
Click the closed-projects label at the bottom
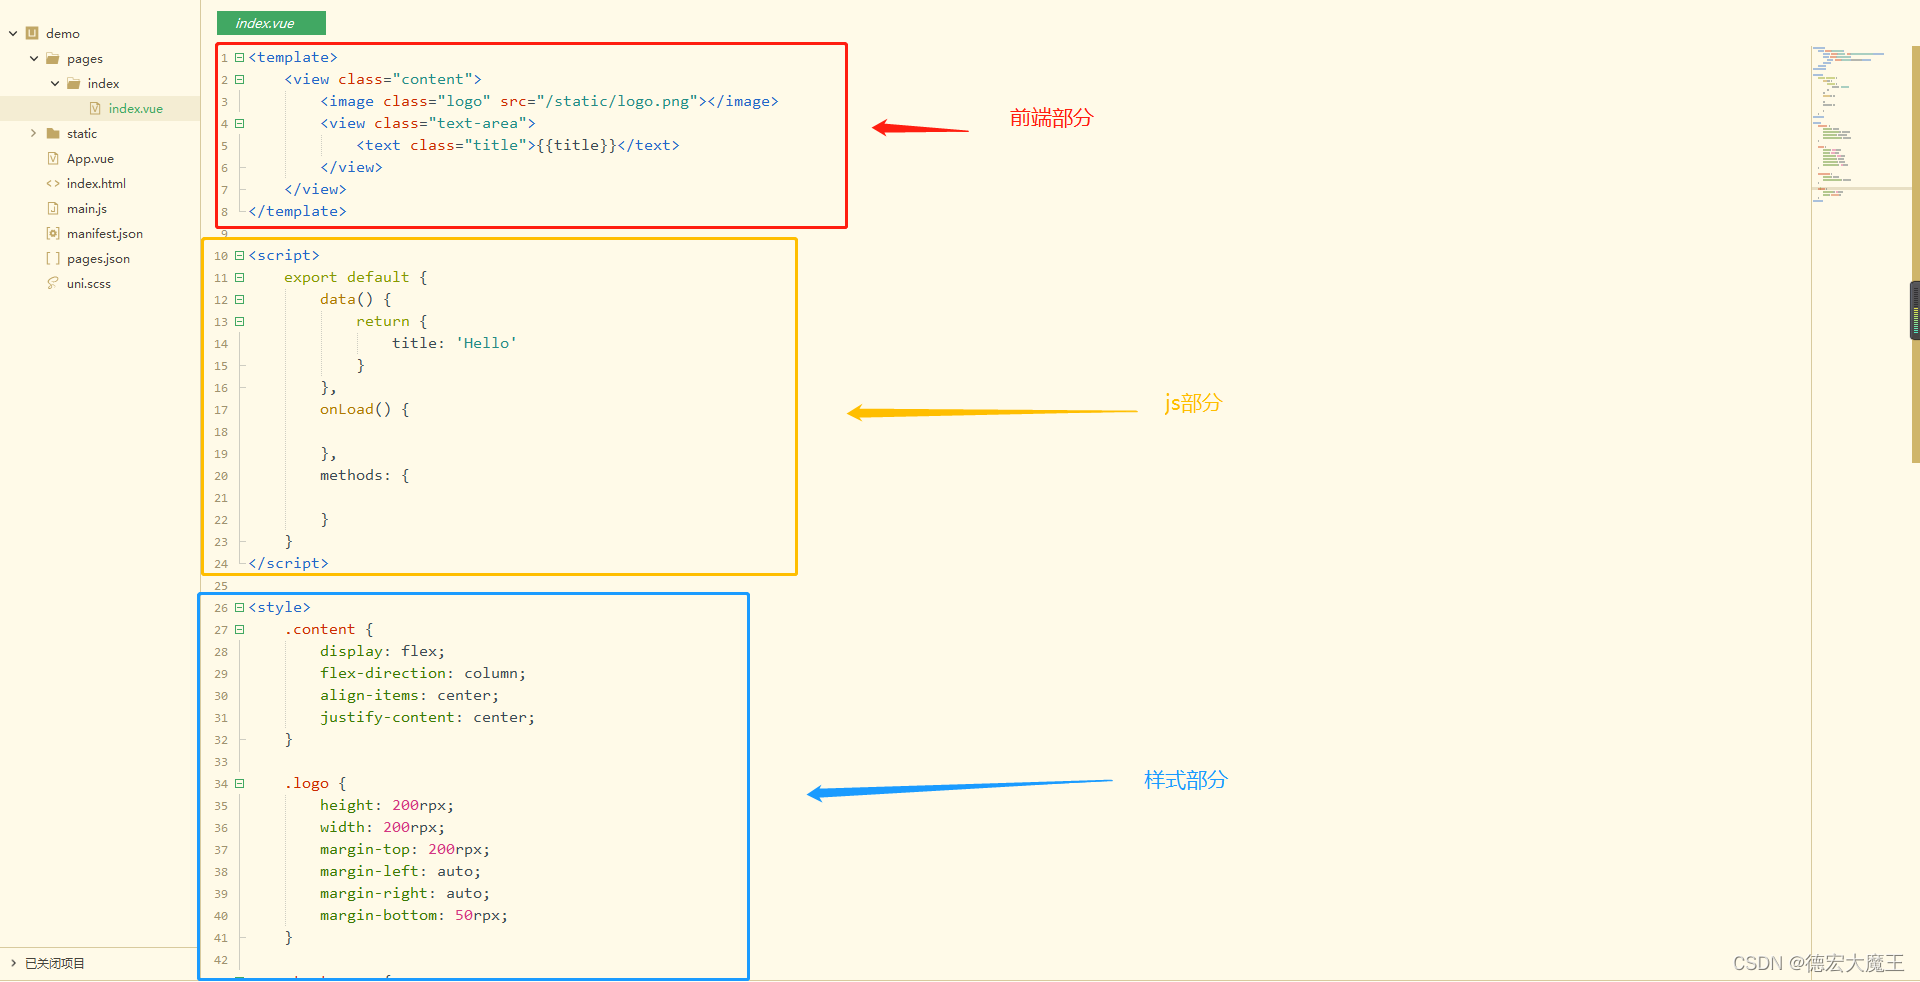55,964
